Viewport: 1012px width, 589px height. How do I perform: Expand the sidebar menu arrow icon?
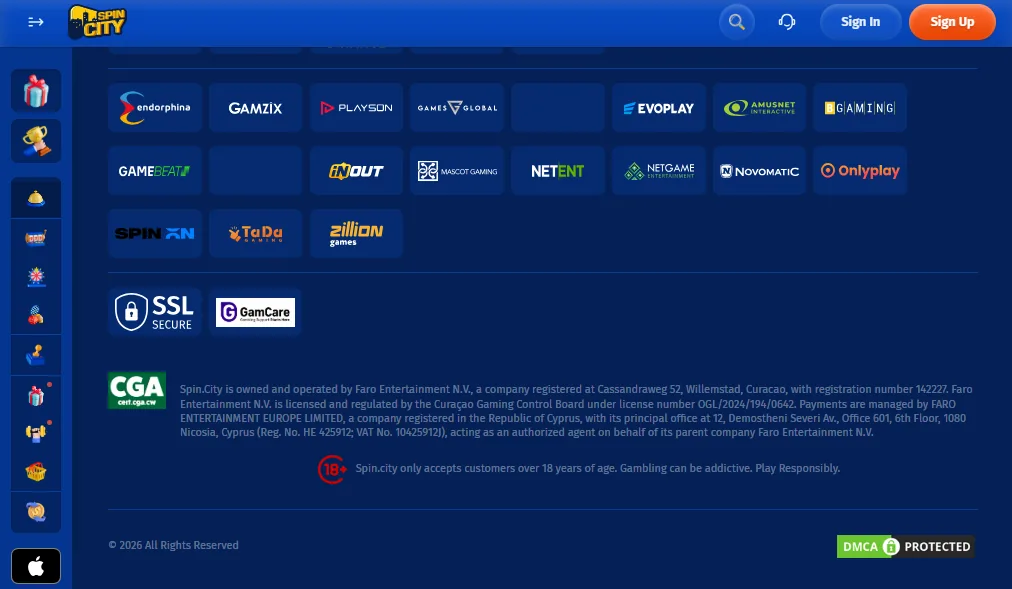point(35,22)
